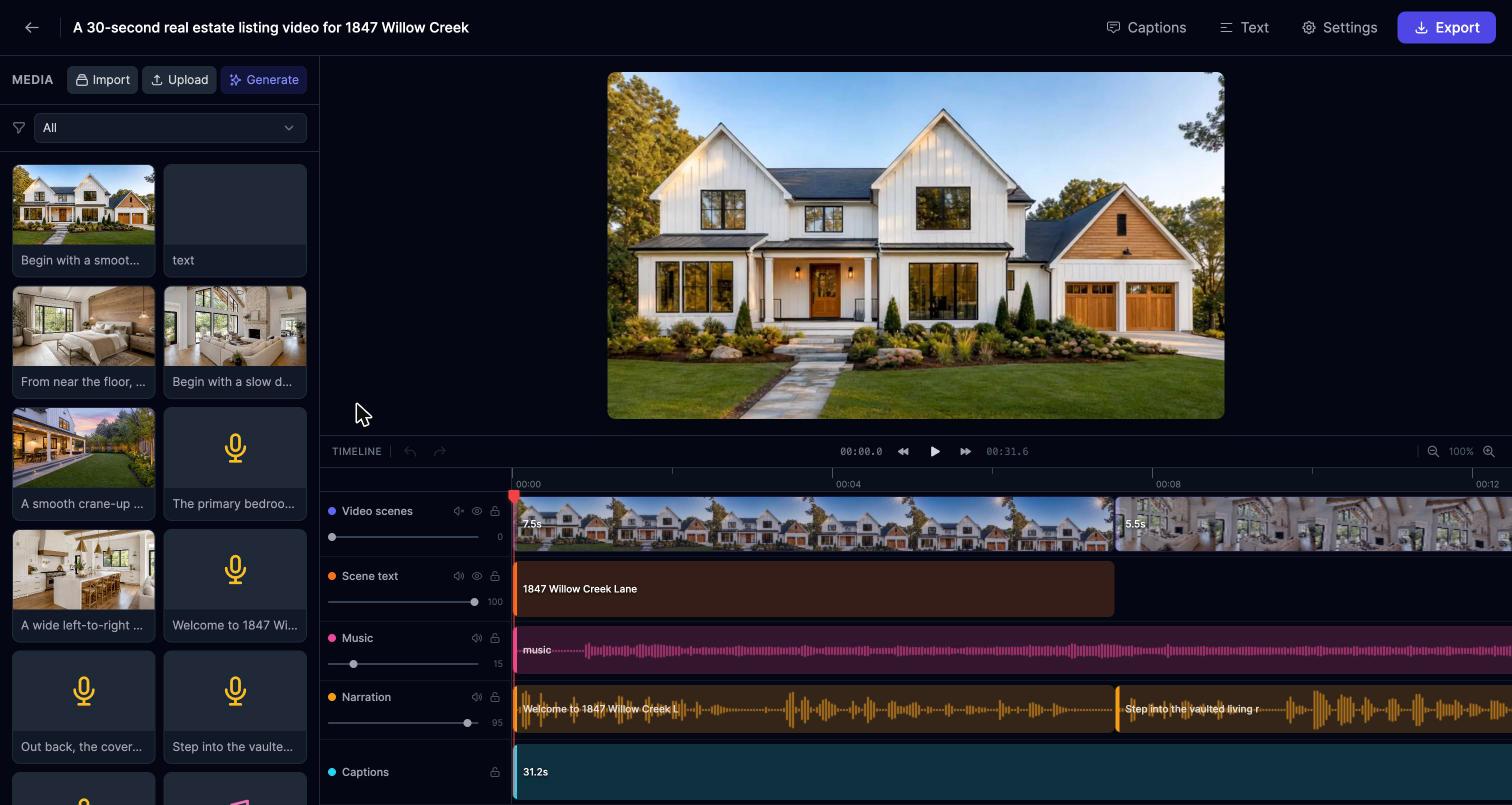Select the 'Step into the vaulte...' audio clip
The width and height of the screenshot is (1512, 805).
pyautogui.click(x=235, y=707)
